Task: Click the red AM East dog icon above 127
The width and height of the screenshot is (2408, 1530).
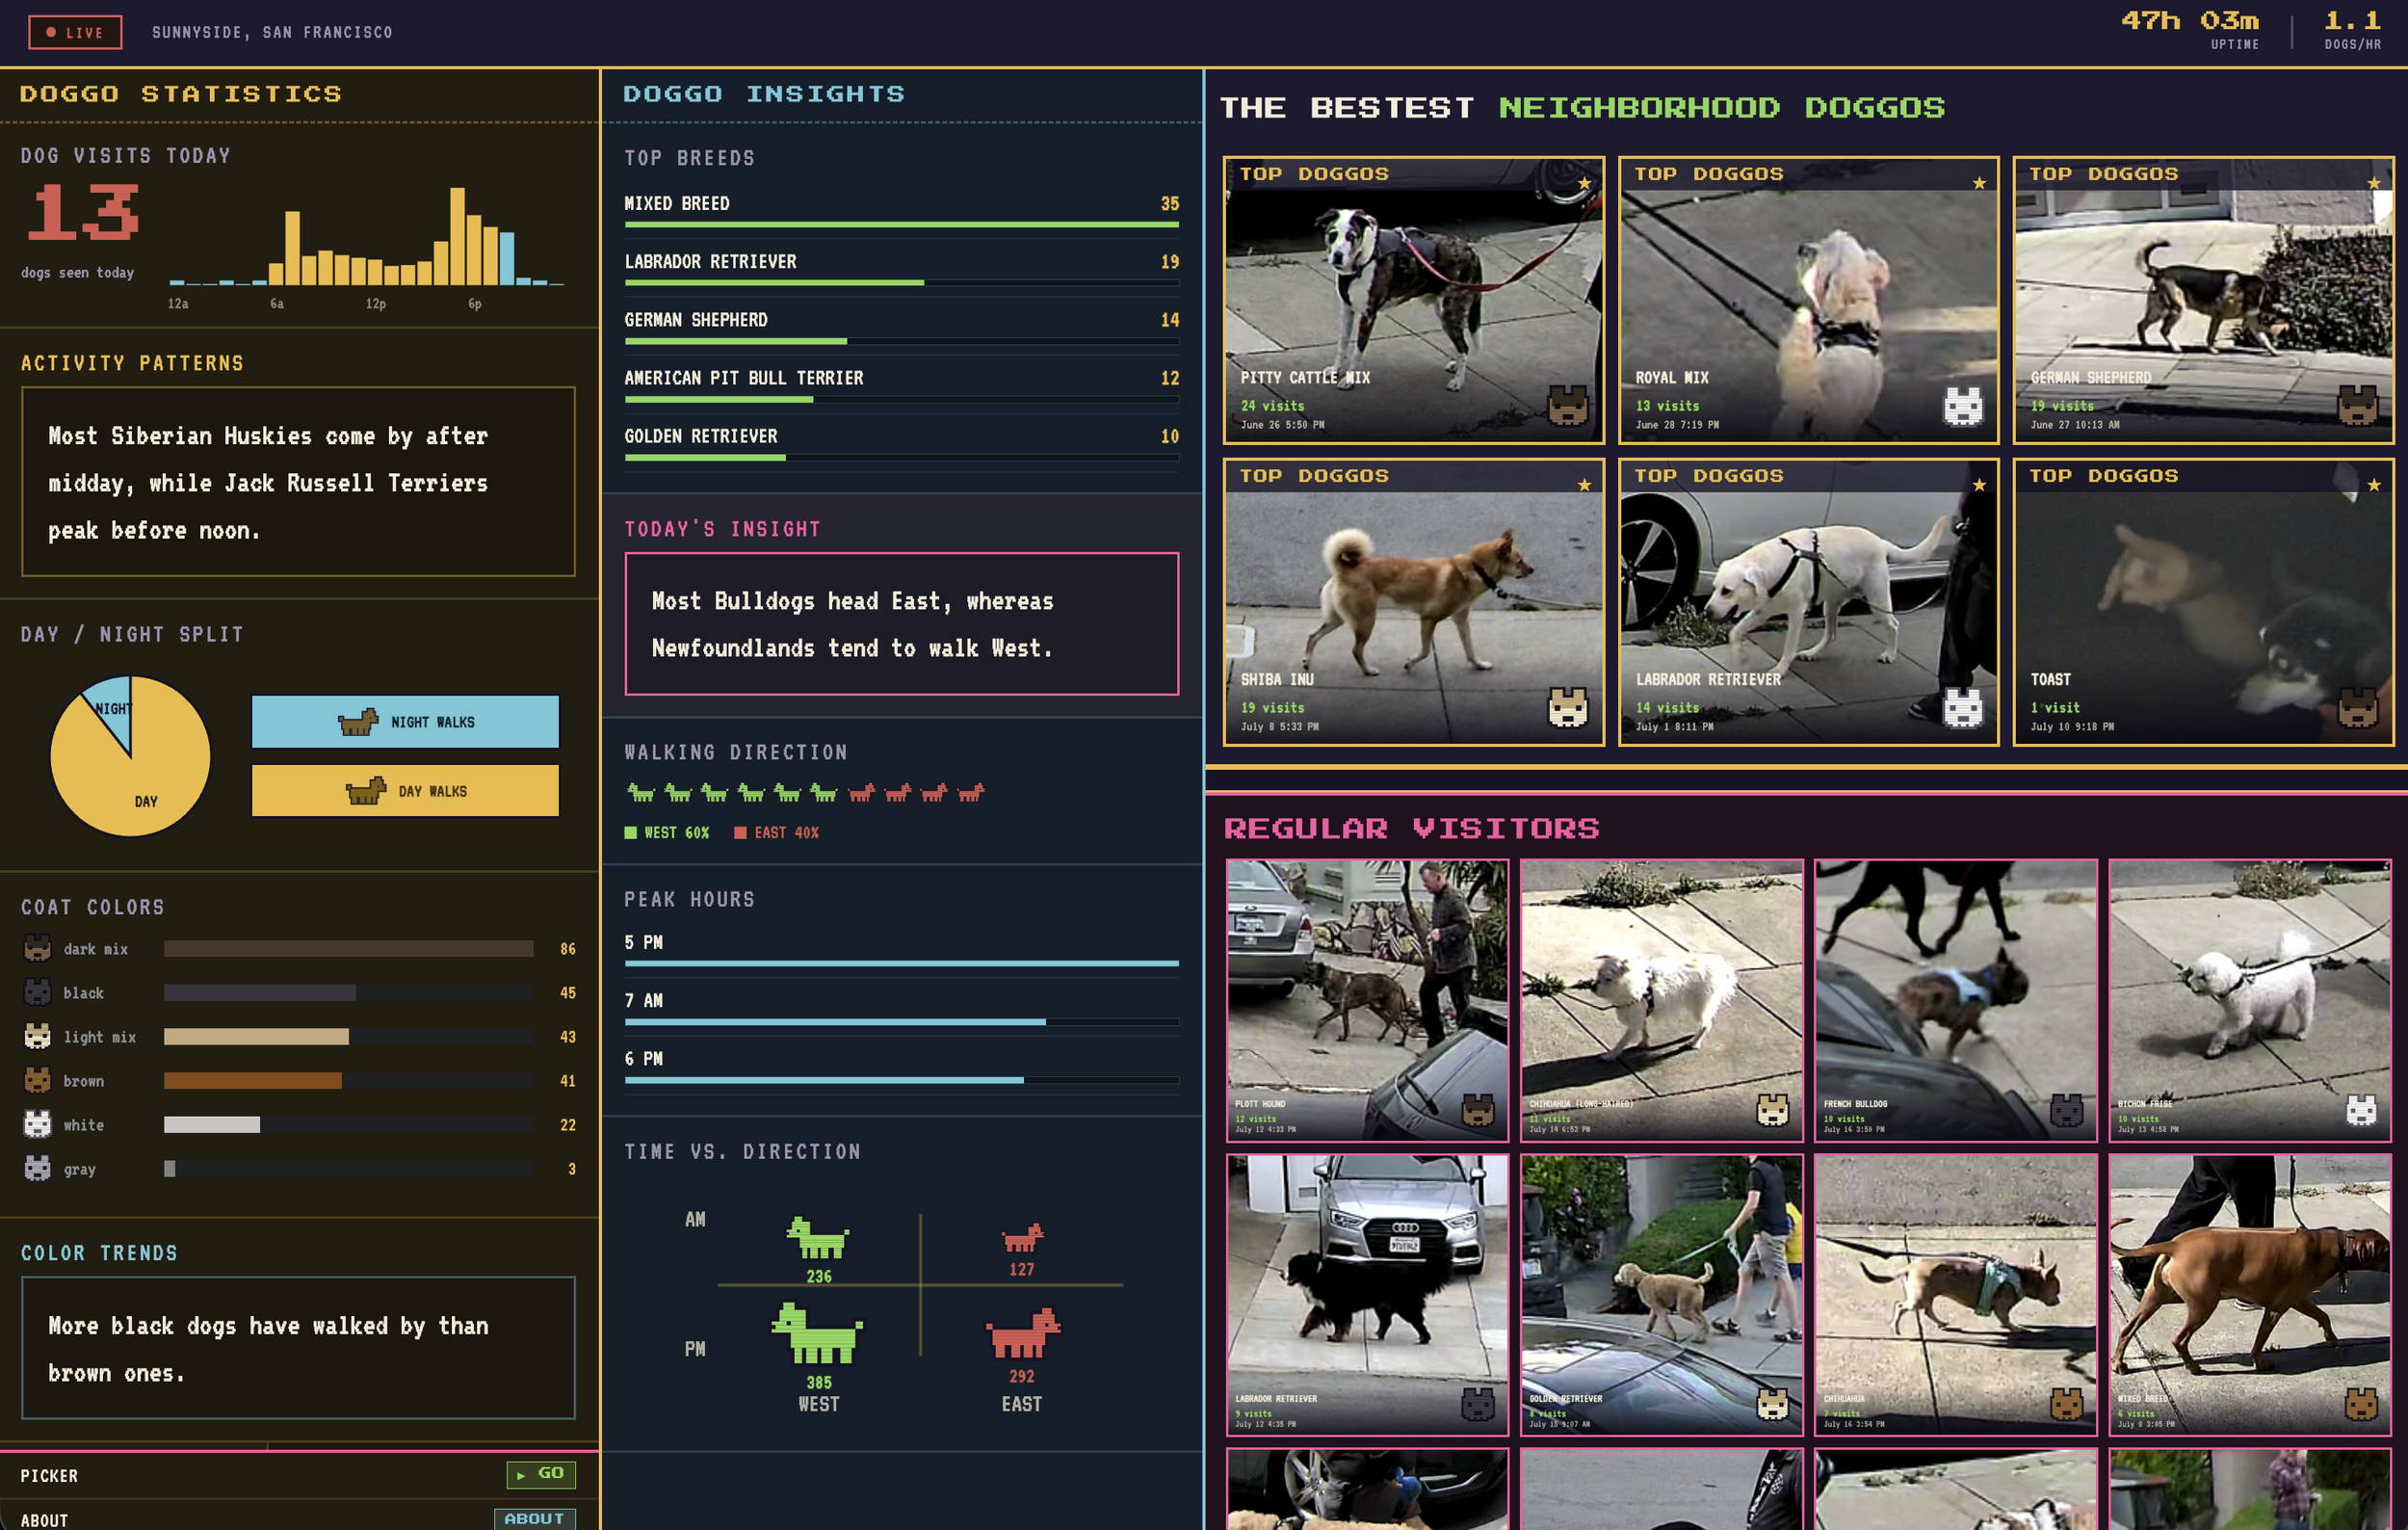Action: click(1022, 1238)
